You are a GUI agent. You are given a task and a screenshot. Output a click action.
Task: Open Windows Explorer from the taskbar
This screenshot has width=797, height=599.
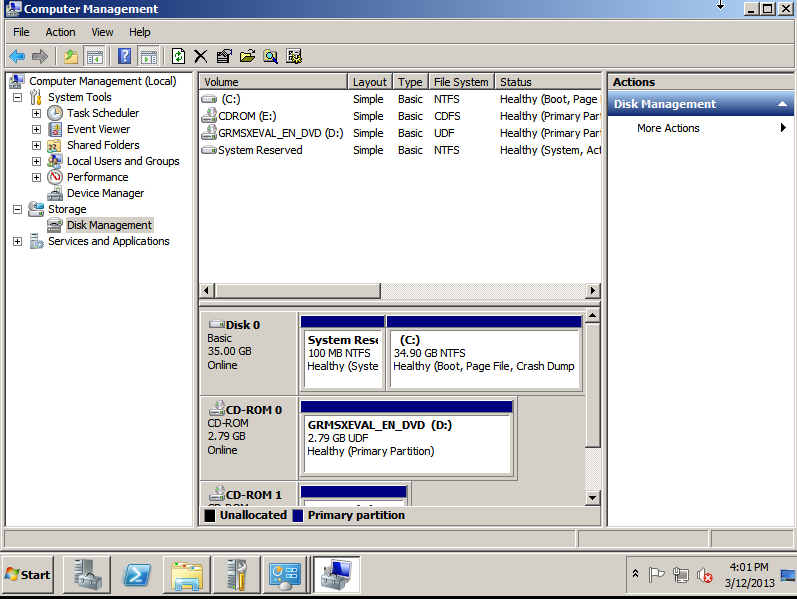click(x=187, y=575)
